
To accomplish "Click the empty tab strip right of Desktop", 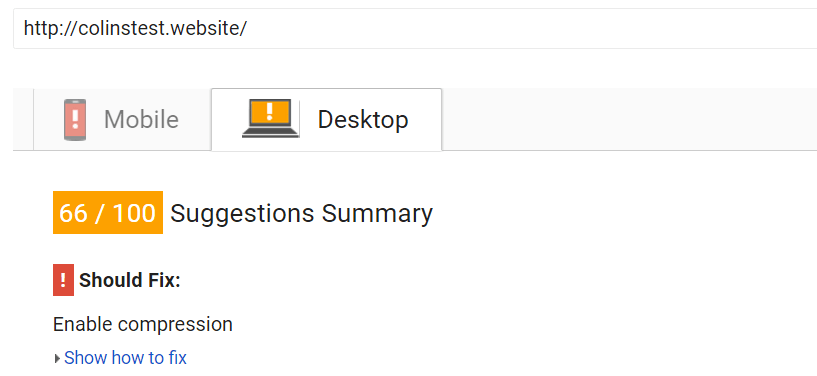I will 629,119.
